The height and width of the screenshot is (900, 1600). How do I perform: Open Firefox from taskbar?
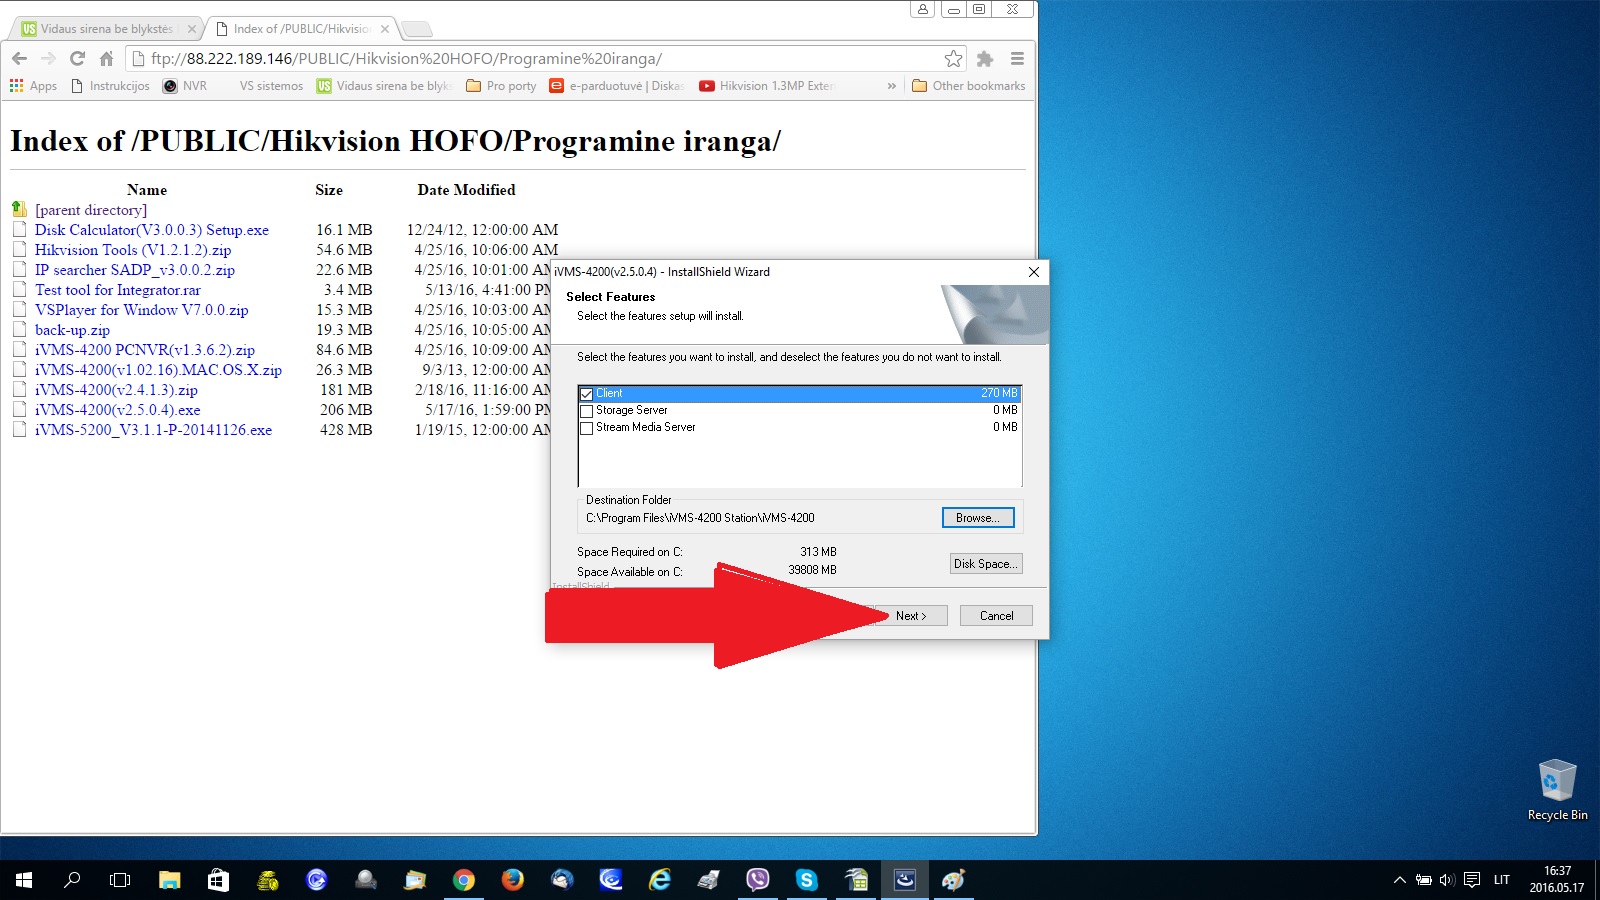[512, 880]
